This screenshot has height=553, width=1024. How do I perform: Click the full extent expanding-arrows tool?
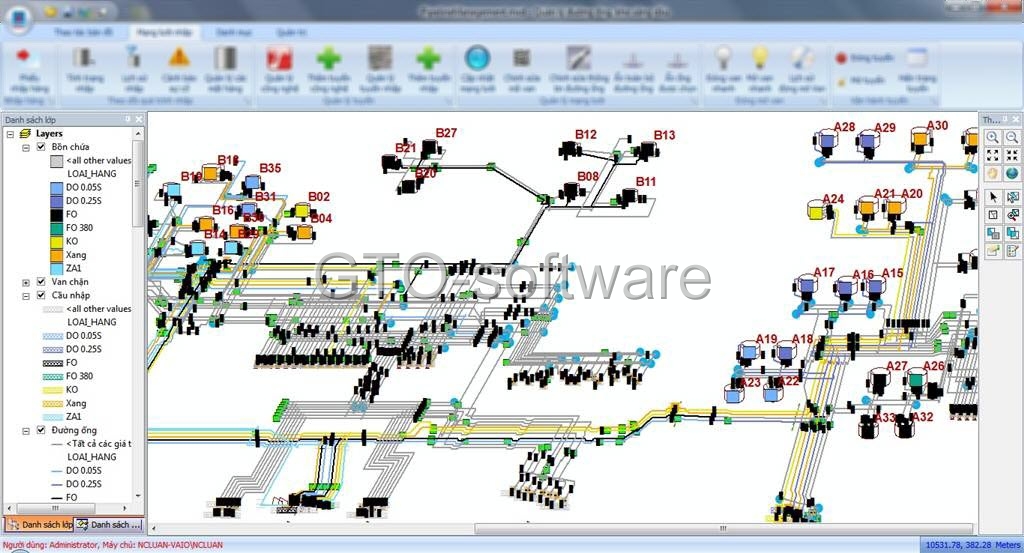coord(993,155)
